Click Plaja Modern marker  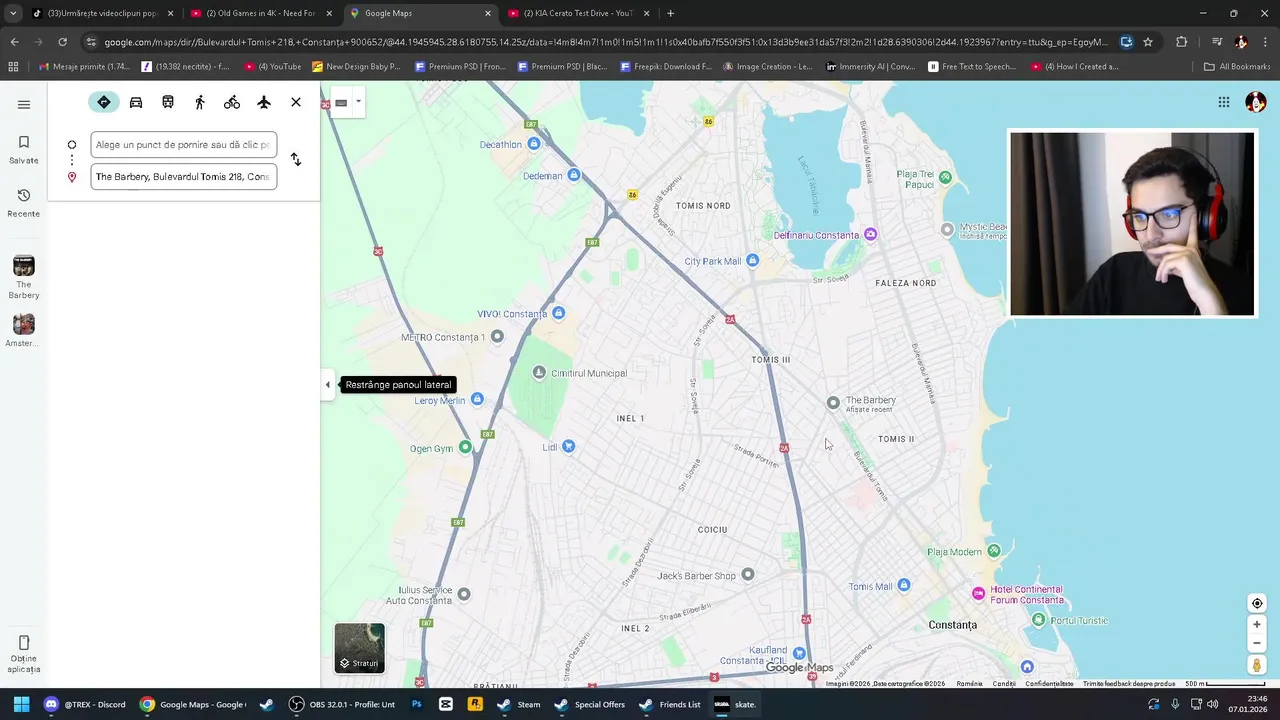click(993, 550)
